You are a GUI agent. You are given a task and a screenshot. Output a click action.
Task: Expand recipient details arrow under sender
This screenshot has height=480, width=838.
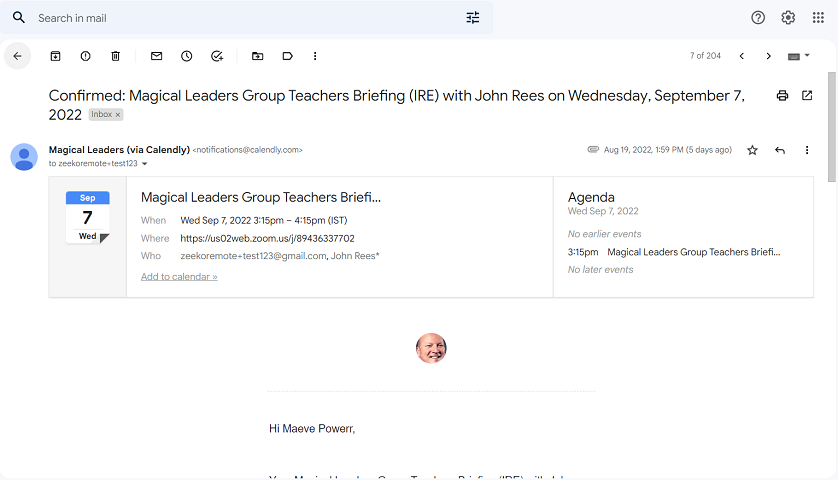pyautogui.click(x=145, y=163)
